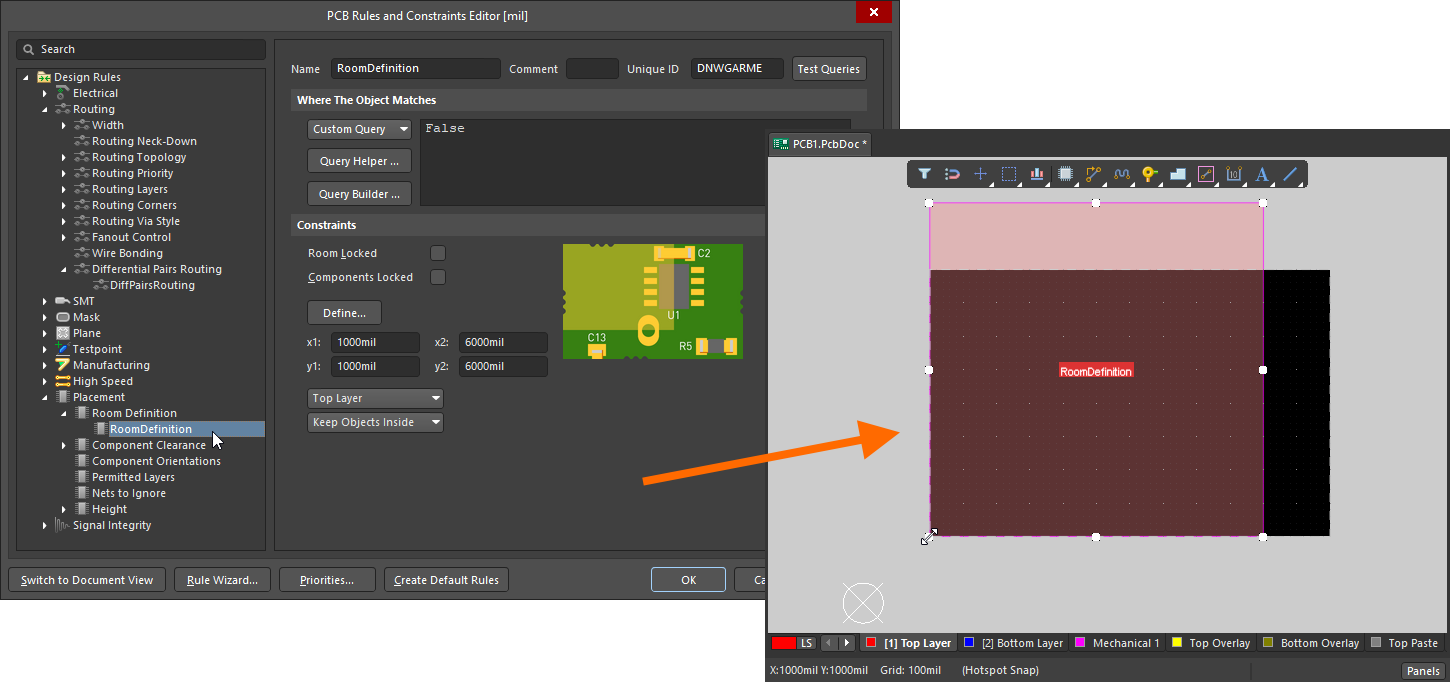Click the red current layer color swatch

click(x=784, y=643)
